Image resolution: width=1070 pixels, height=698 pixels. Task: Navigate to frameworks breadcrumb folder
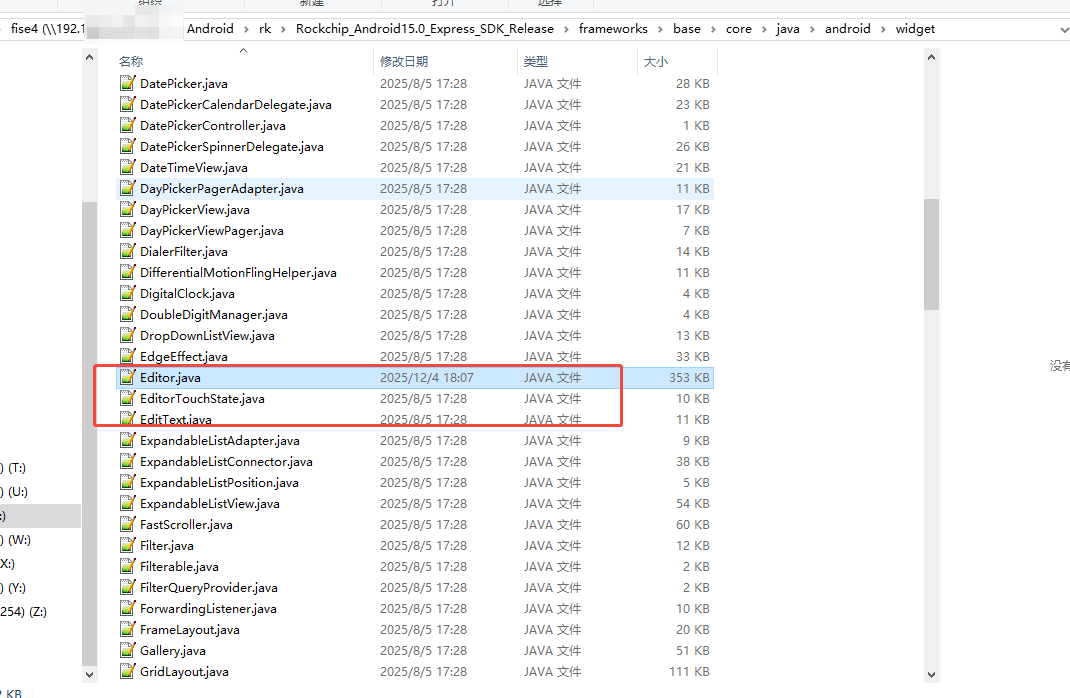tap(613, 29)
